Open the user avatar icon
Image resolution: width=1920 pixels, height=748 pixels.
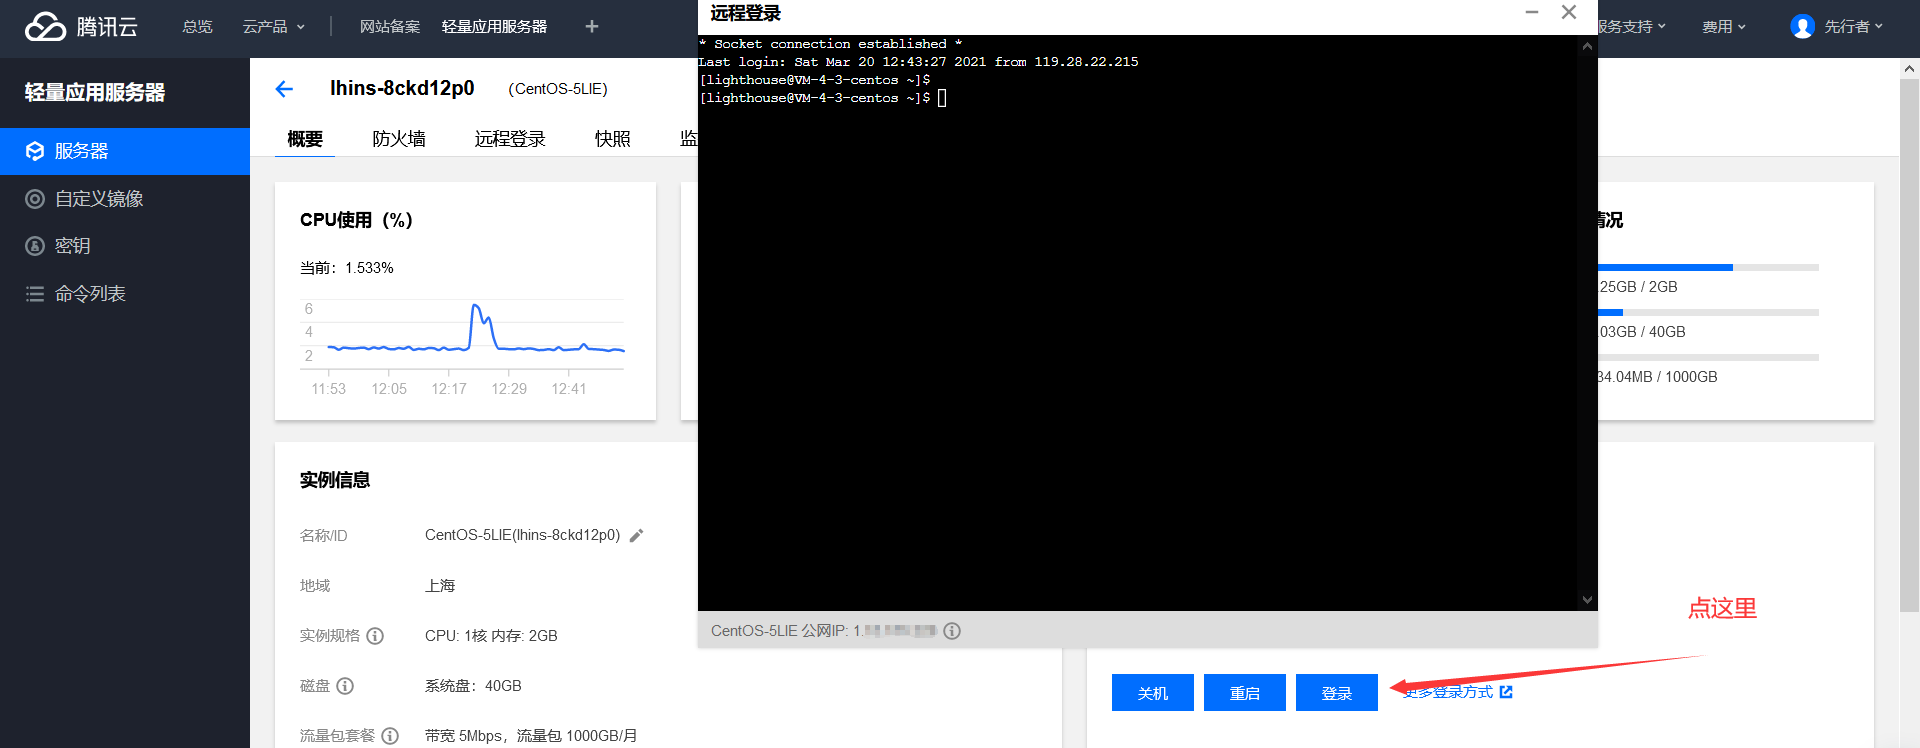(x=1802, y=27)
